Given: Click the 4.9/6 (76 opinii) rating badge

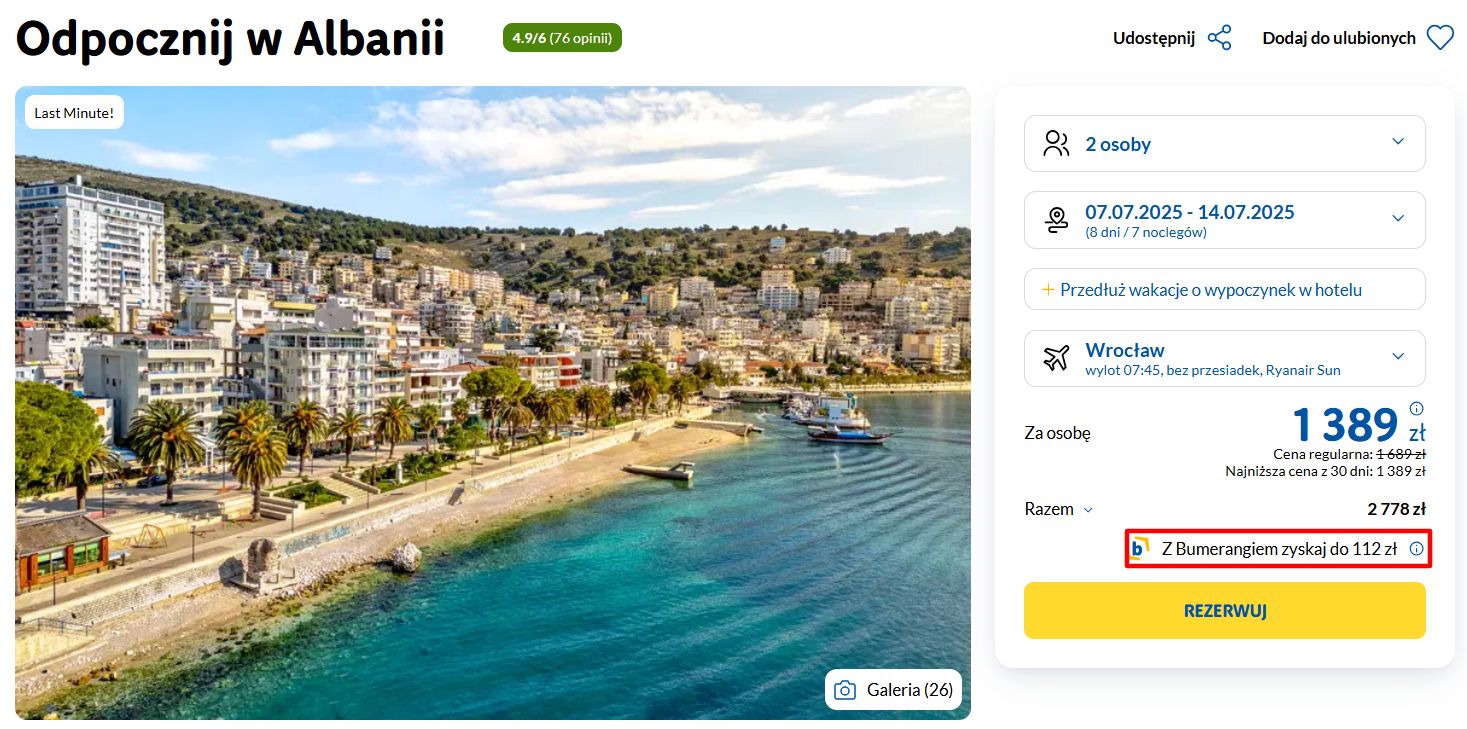Looking at the screenshot, I should pos(562,38).
